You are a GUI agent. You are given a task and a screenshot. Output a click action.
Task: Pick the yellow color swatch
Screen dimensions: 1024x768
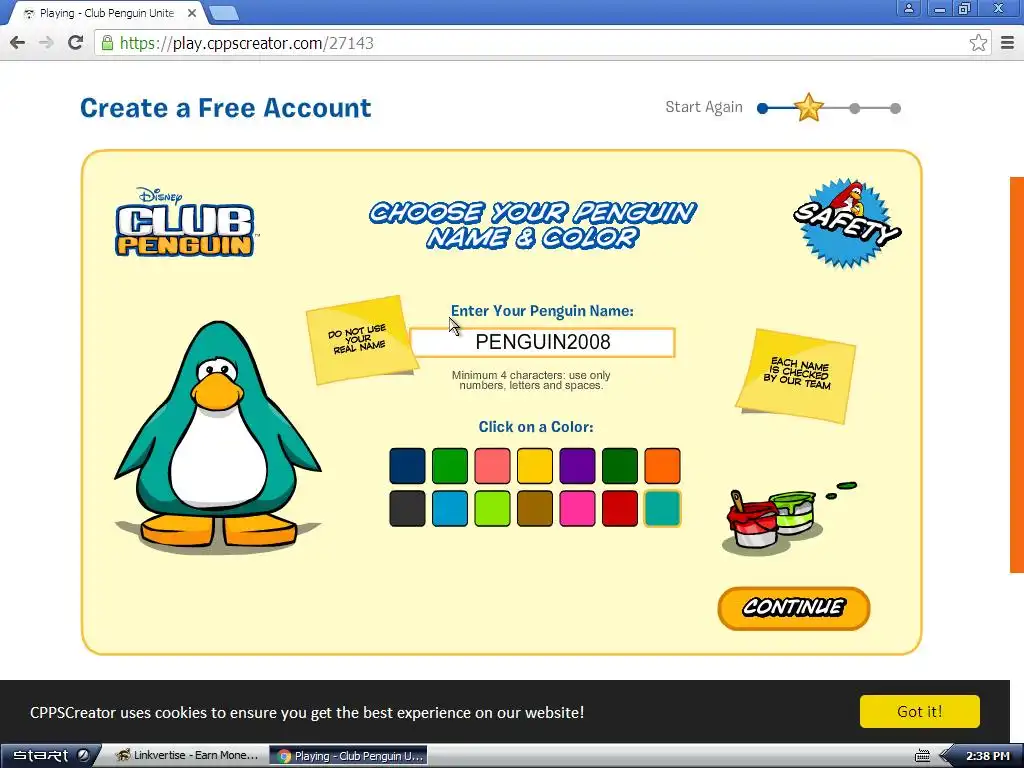pyautogui.click(x=535, y=466)
